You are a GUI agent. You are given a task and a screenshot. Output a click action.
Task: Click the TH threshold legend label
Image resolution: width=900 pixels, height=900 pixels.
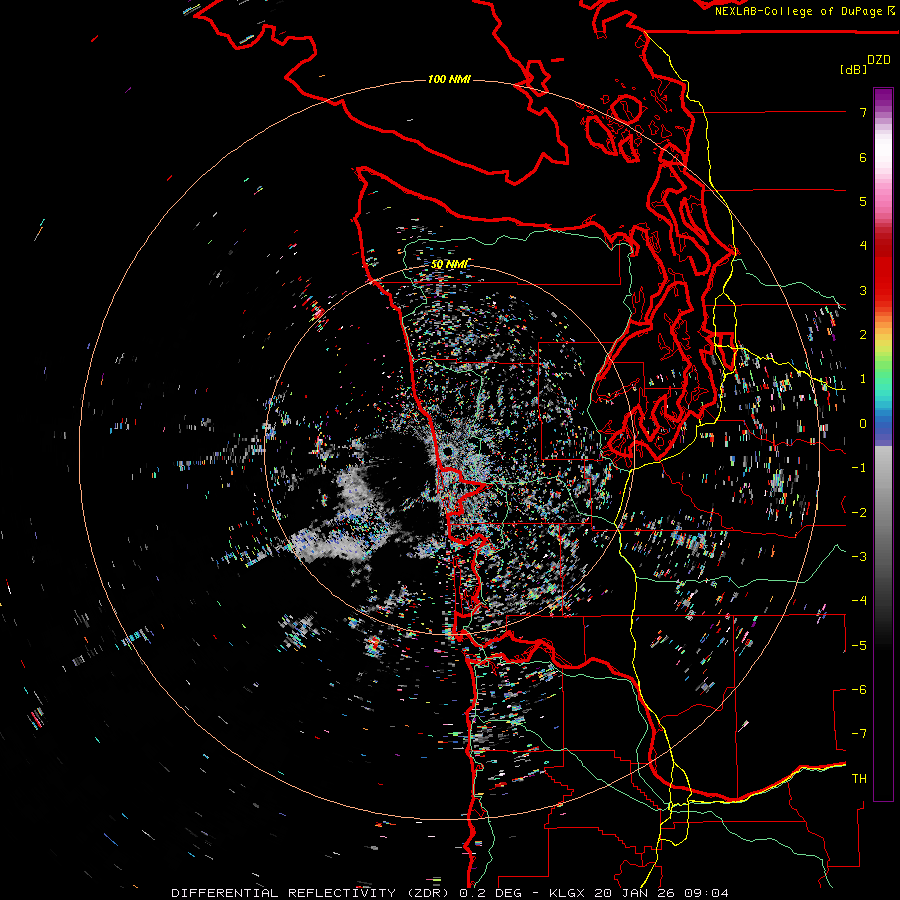point(859,778)
